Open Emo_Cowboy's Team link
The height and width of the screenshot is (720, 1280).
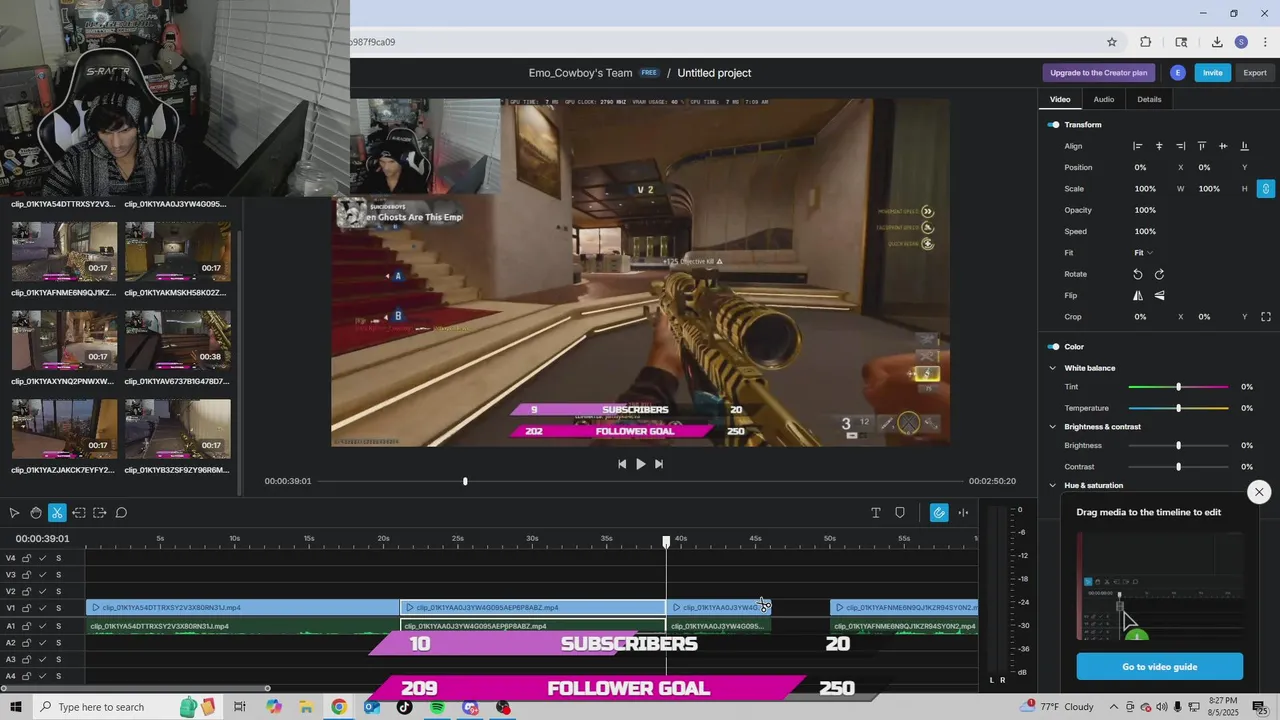(x=581, y=73)
